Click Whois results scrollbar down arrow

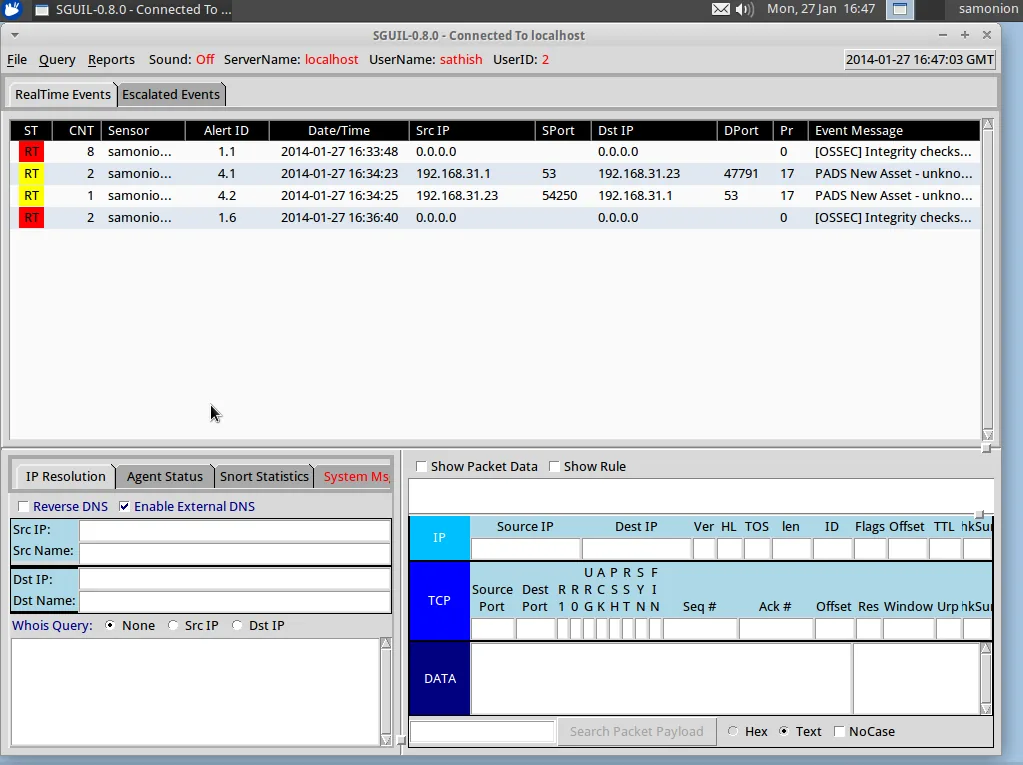[386, 740]
